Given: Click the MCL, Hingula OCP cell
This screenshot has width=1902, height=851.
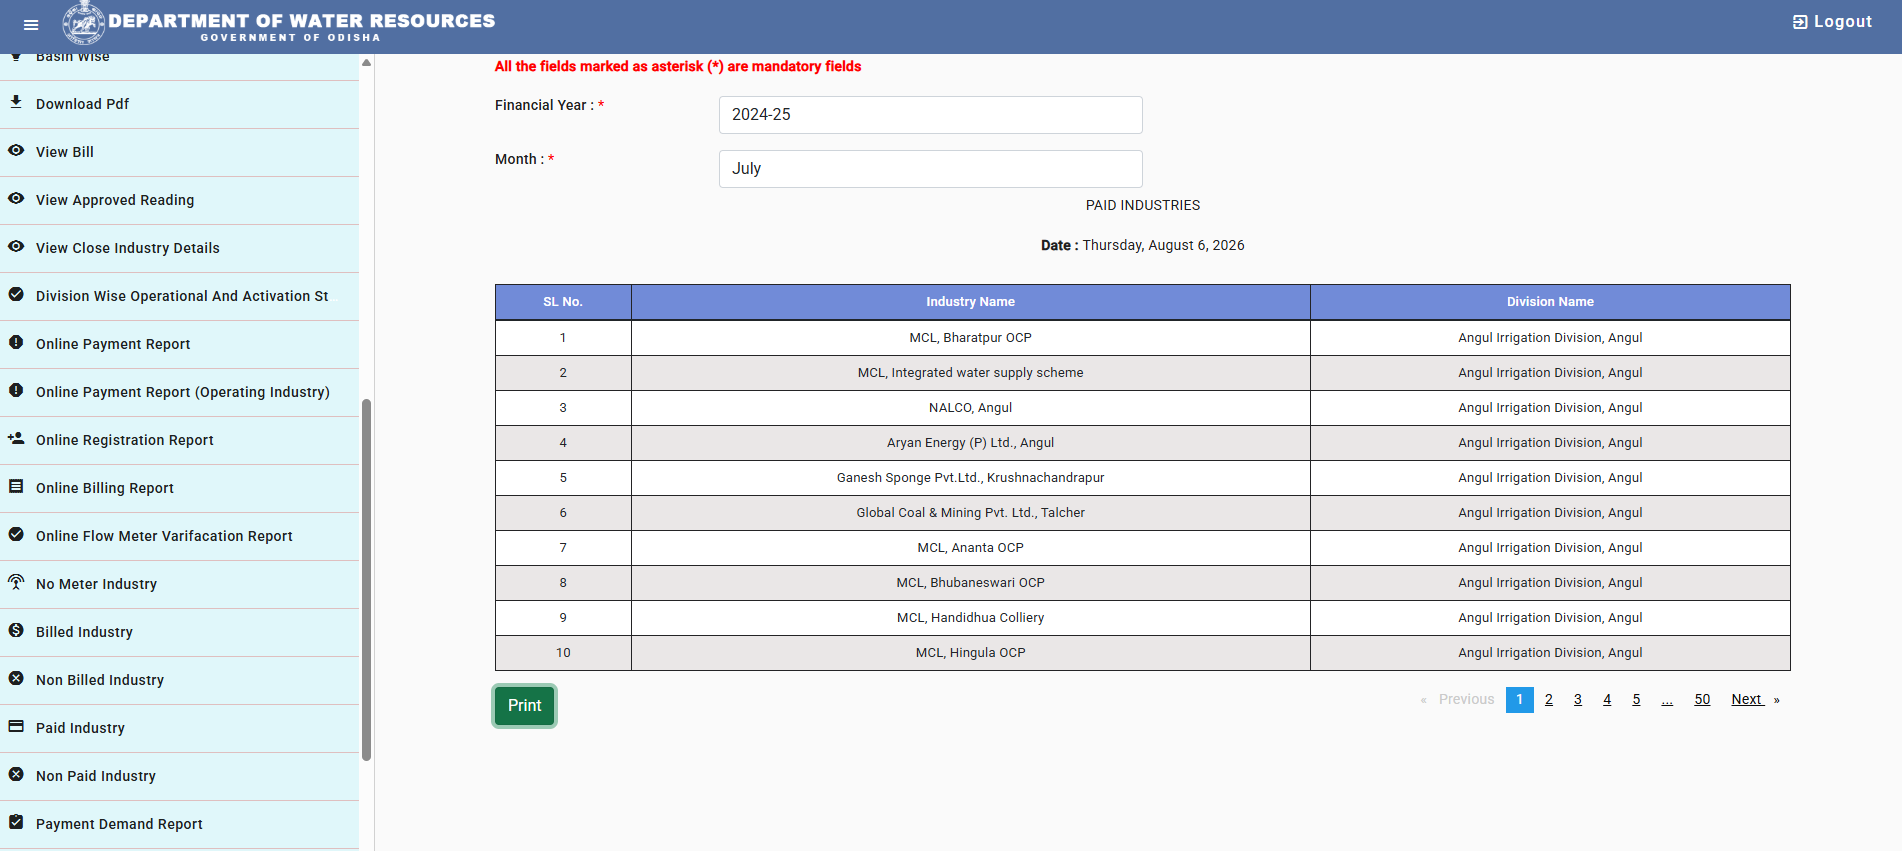Looking at the screenshot, I should point(970,653).
